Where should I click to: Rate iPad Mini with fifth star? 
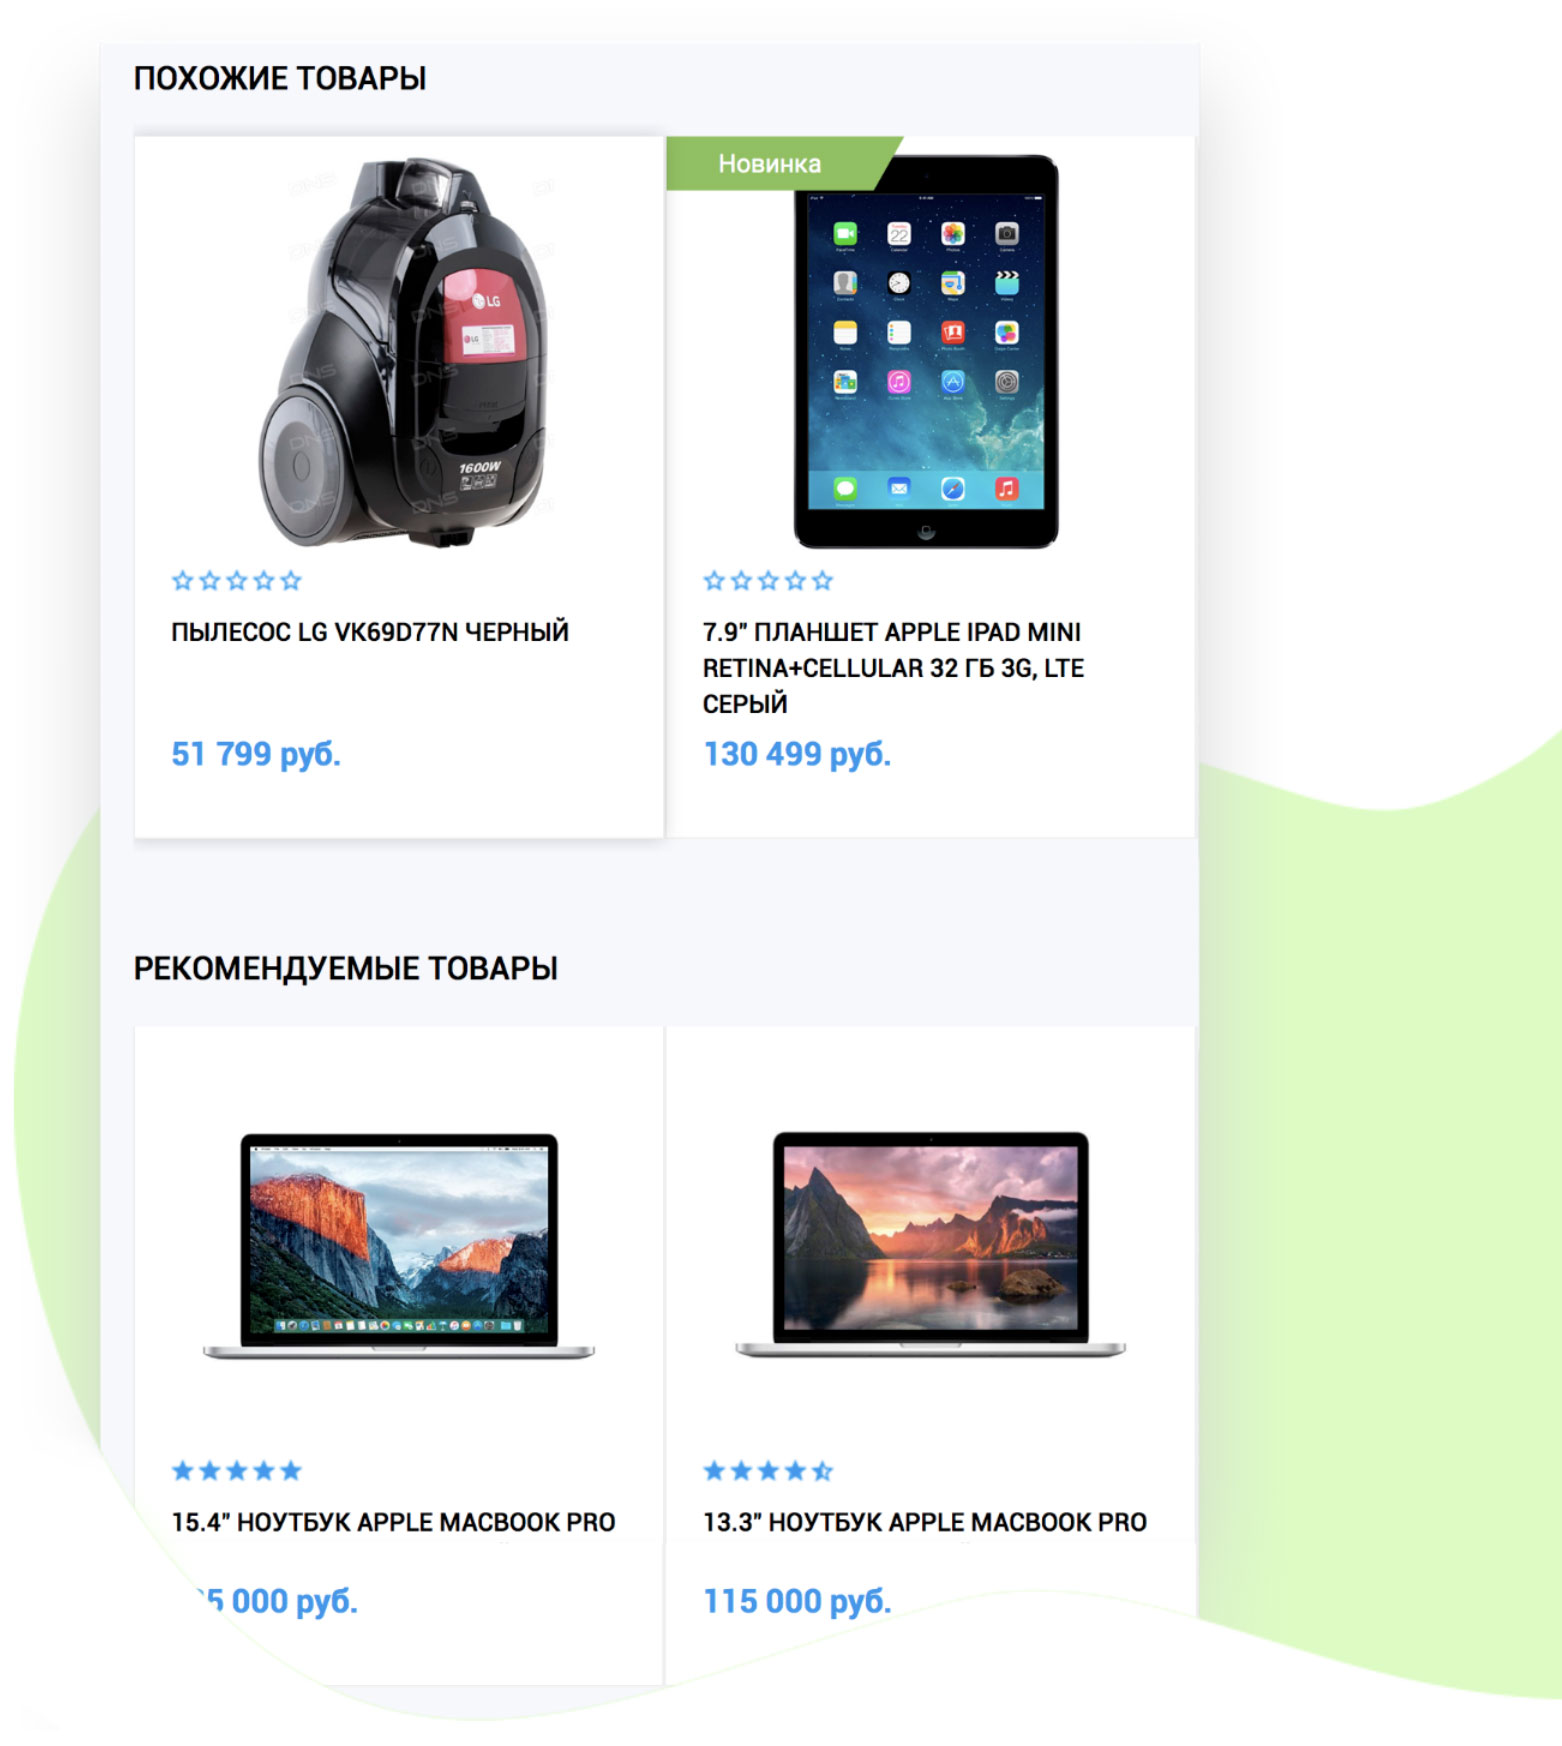[x=822, y=580]
